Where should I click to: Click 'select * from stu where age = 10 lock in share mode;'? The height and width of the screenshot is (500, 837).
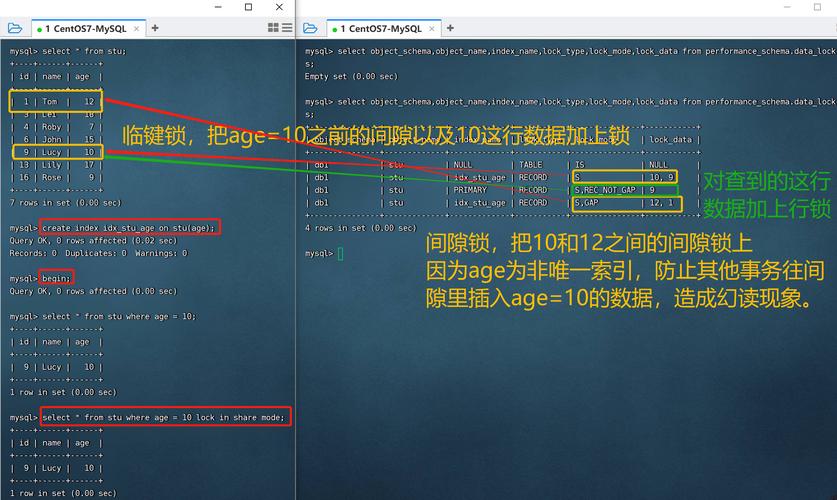(x=164, y=417)
